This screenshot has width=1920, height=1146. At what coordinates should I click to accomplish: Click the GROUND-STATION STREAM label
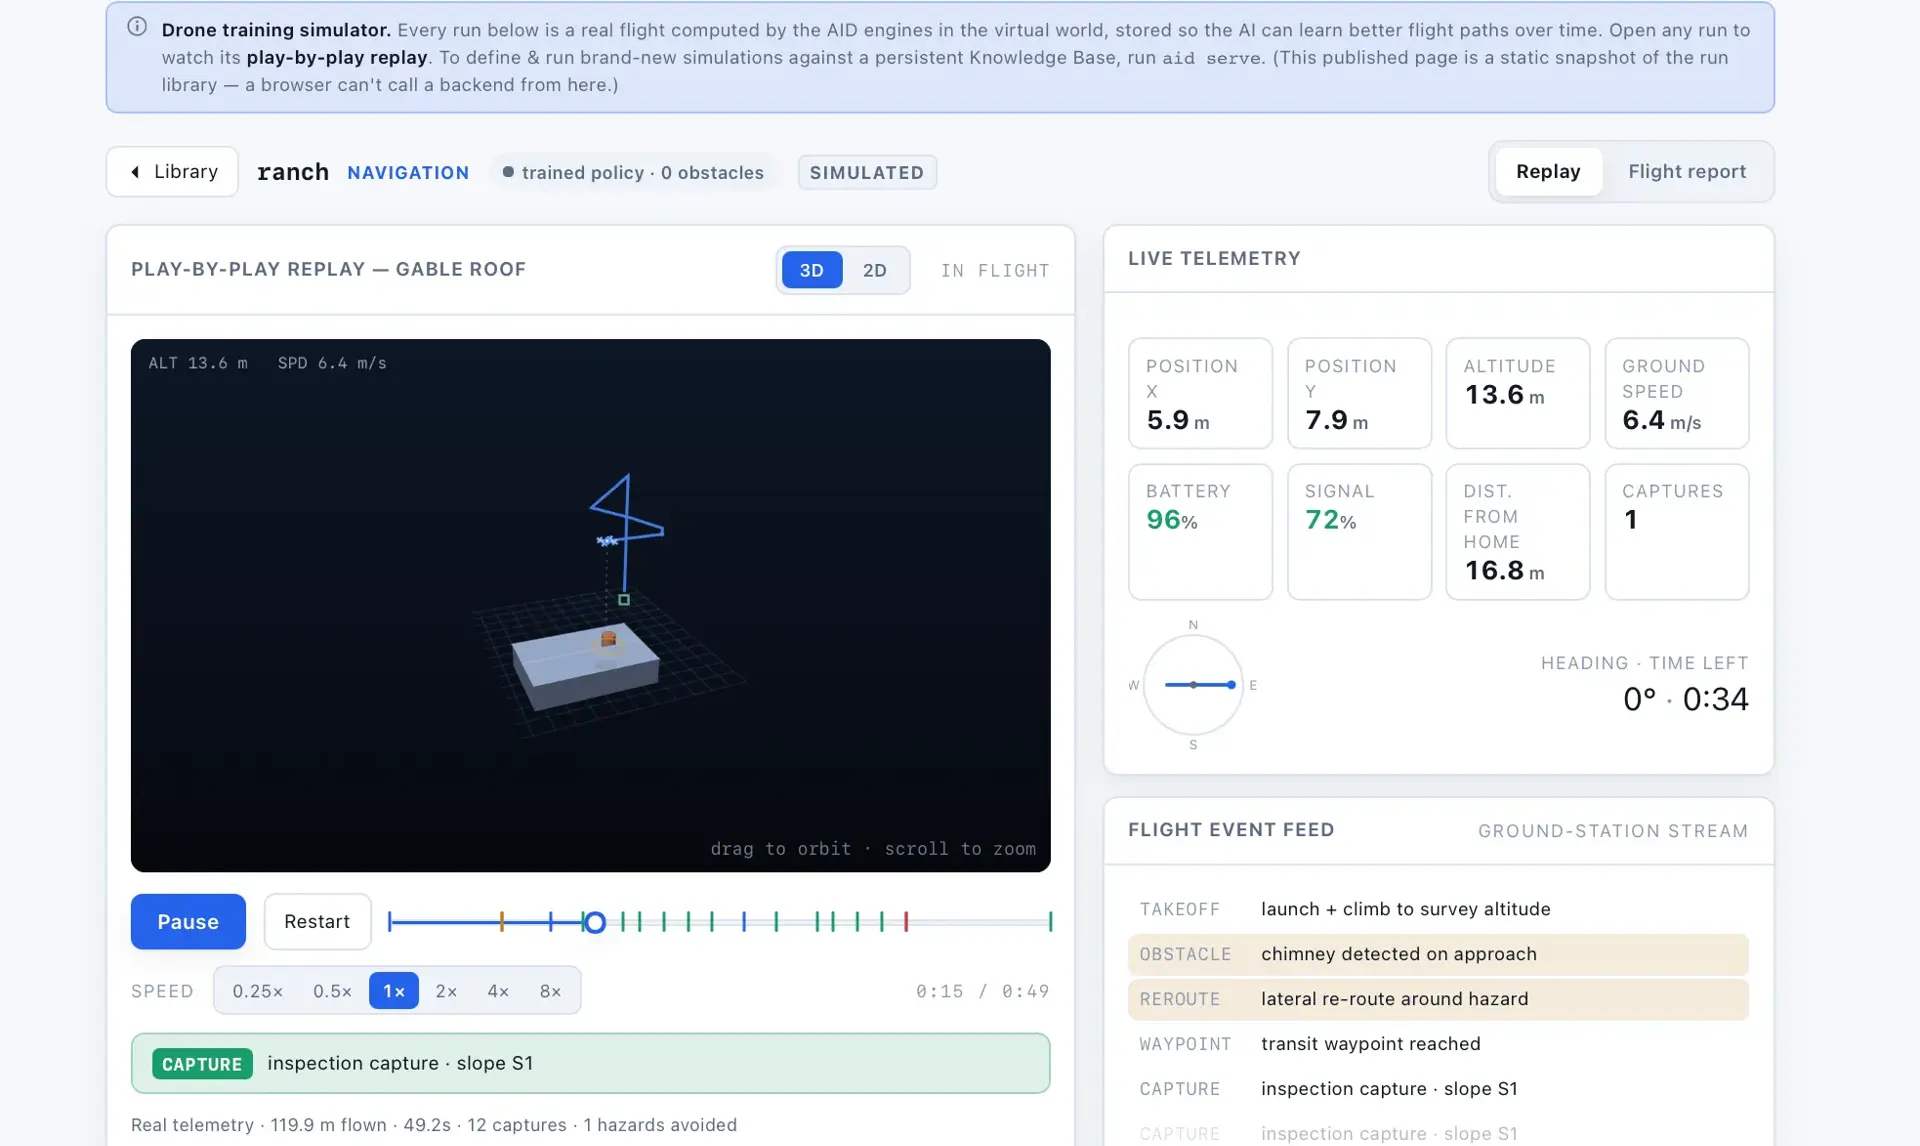pos(1613,831)
